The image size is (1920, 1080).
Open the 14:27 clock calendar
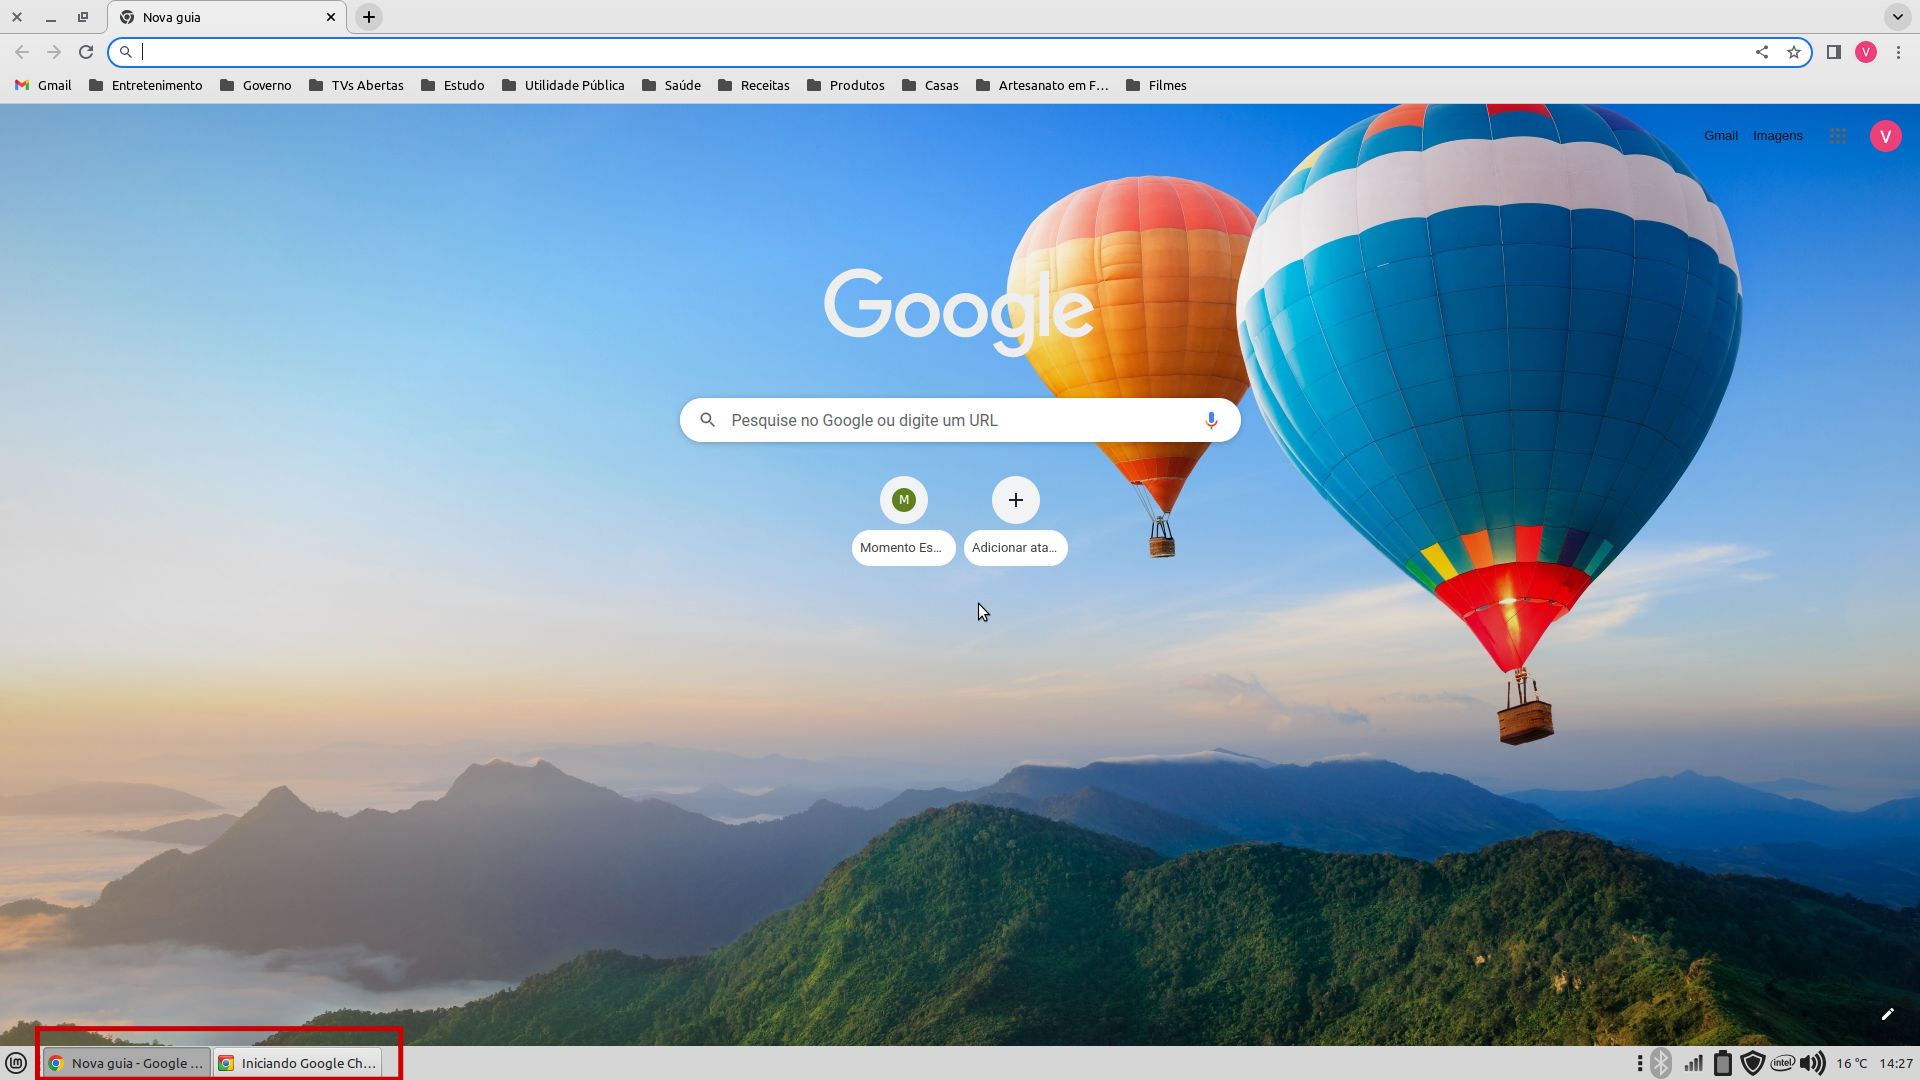1896,1063
